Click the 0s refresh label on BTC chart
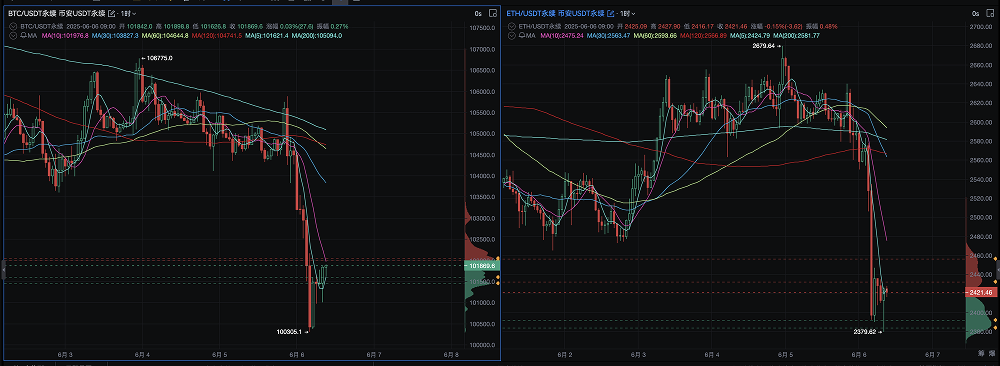This screenshot has height=366, width=1000. [x=478, y=13]
